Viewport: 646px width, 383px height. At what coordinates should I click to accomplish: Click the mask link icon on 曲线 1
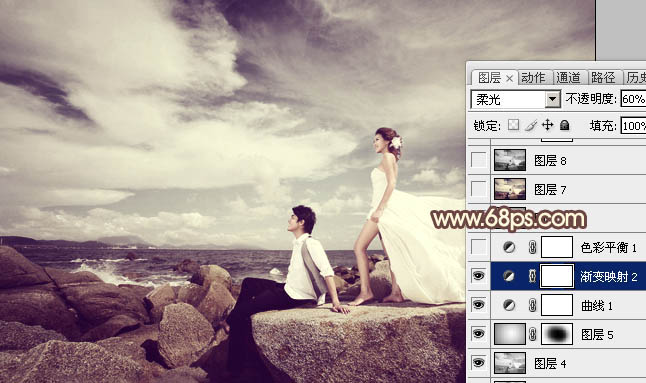click(x=532, y=305)
